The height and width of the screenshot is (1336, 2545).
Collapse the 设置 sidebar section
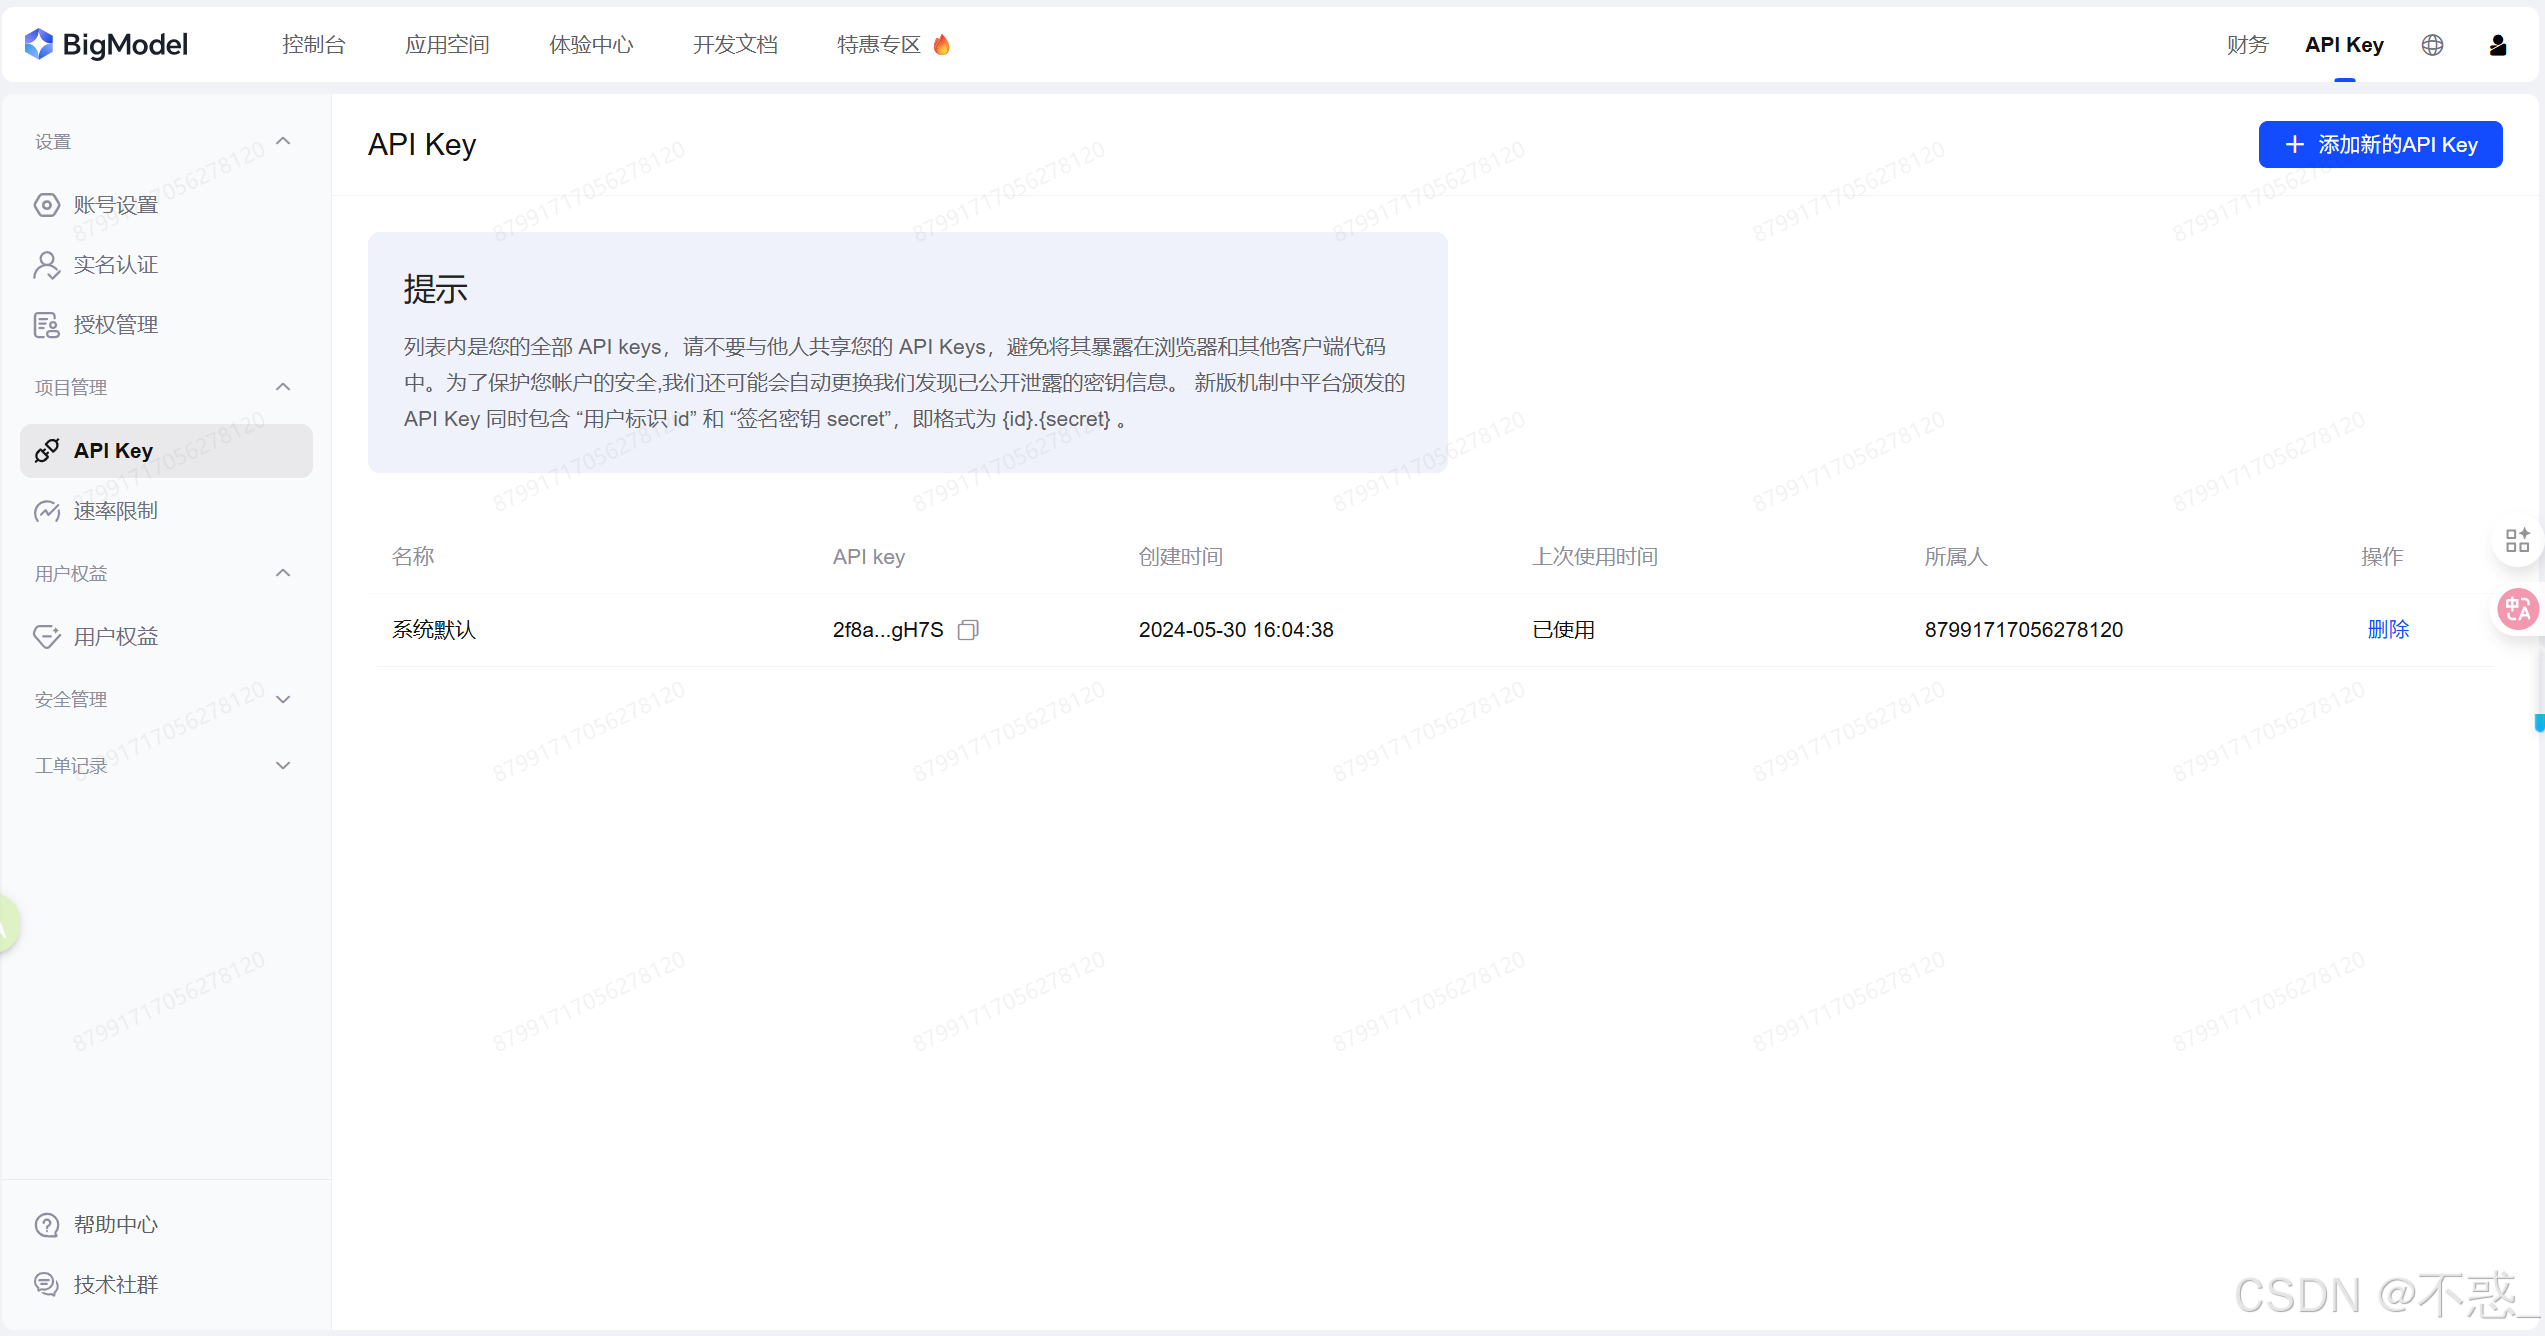[x=283, y=141]
